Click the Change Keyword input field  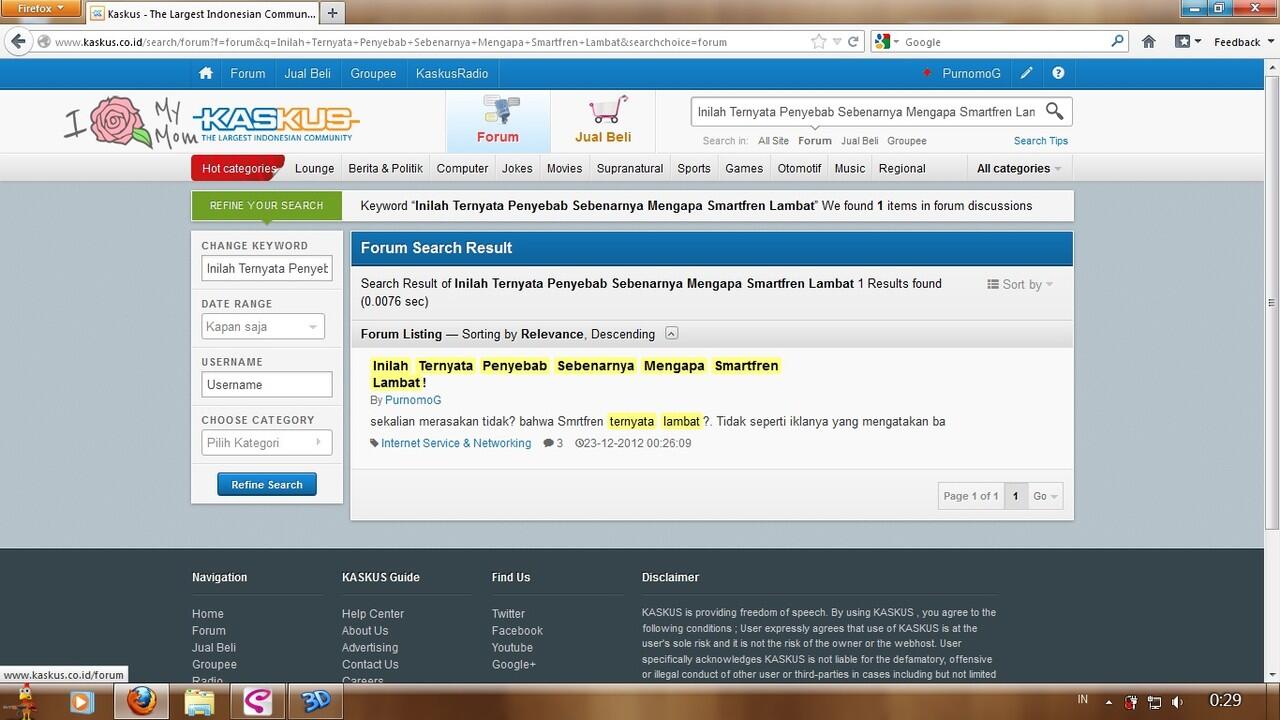pos(267,269)
